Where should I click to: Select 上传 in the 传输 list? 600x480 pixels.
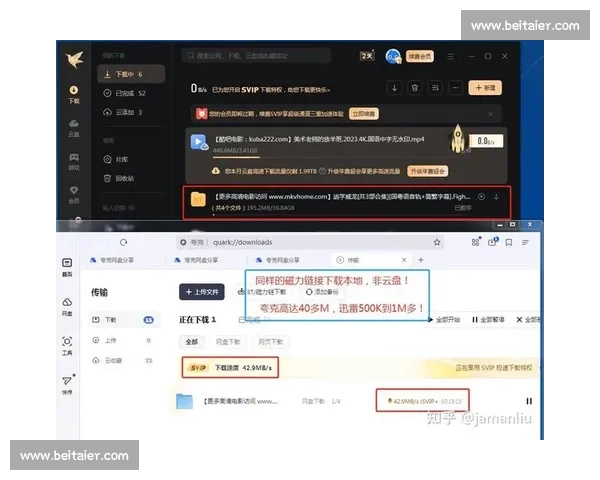click(x=122, y=340)
